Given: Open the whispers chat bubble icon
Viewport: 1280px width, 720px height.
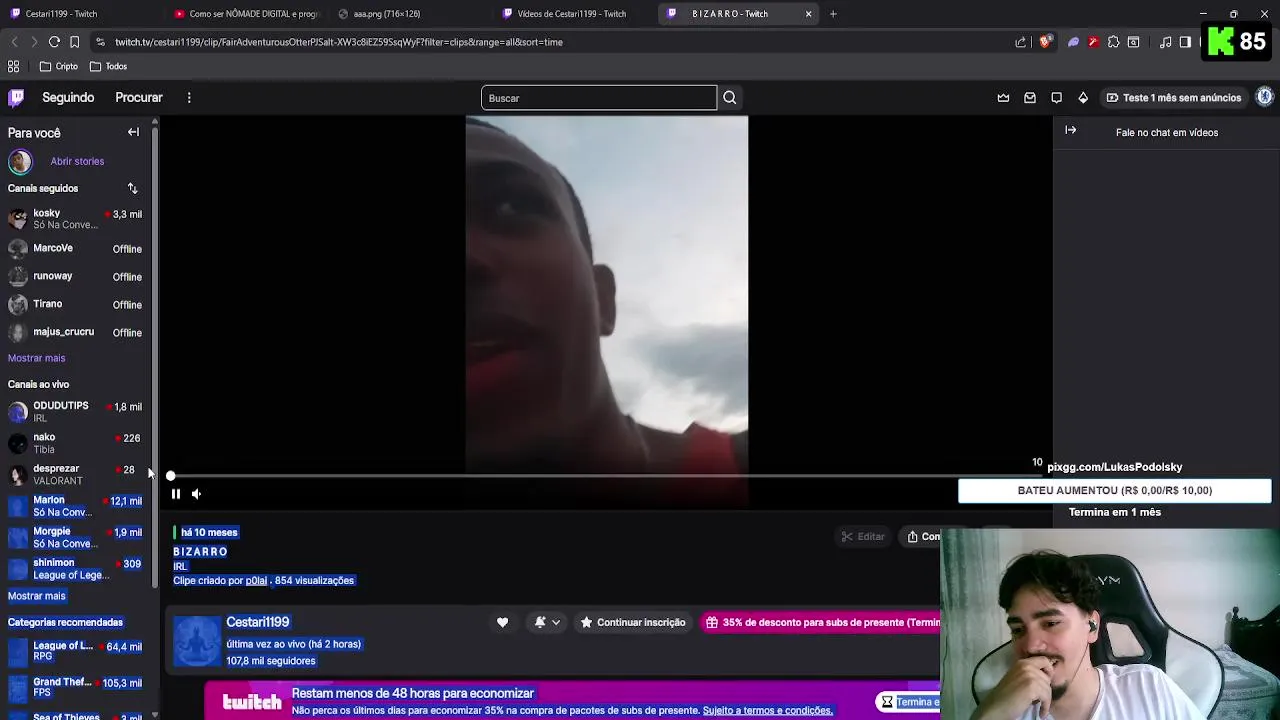Looking at the screenshot, I should tap(1056, 97).
